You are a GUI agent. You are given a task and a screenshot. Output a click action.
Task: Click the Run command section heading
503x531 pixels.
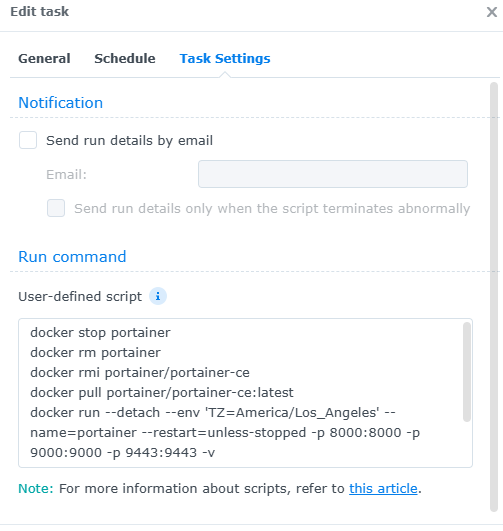(x=72, y=257)
